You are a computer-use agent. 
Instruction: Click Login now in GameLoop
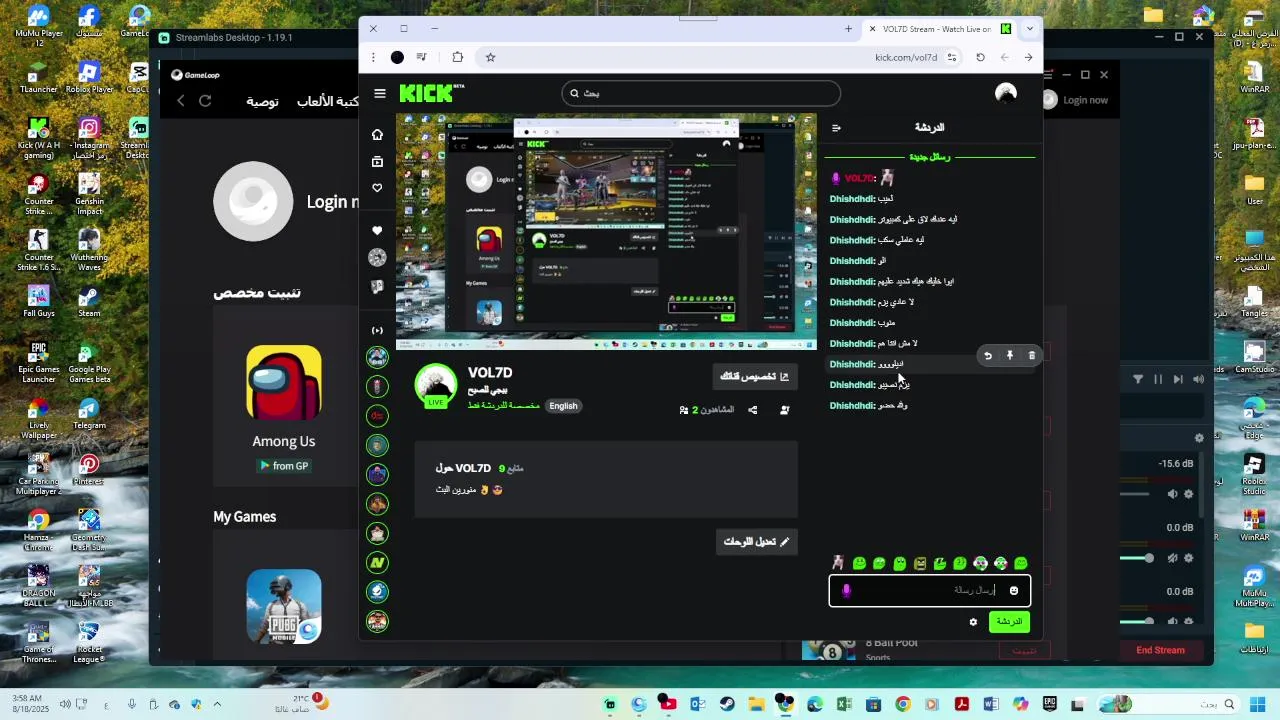coord(1085,100)
